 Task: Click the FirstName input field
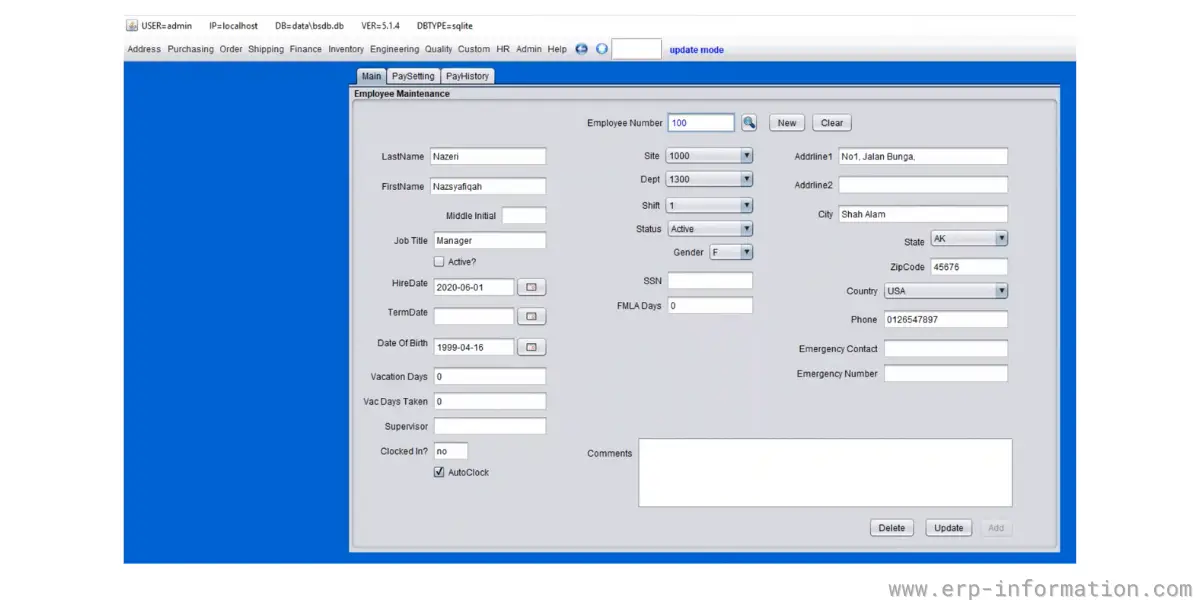488,186
